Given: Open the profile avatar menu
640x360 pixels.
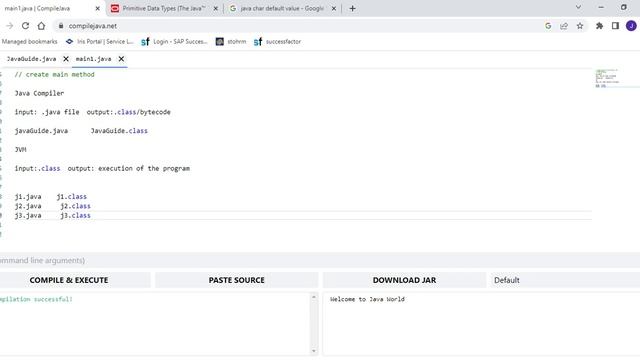Looking at the screenshot, I should [631, 26].
